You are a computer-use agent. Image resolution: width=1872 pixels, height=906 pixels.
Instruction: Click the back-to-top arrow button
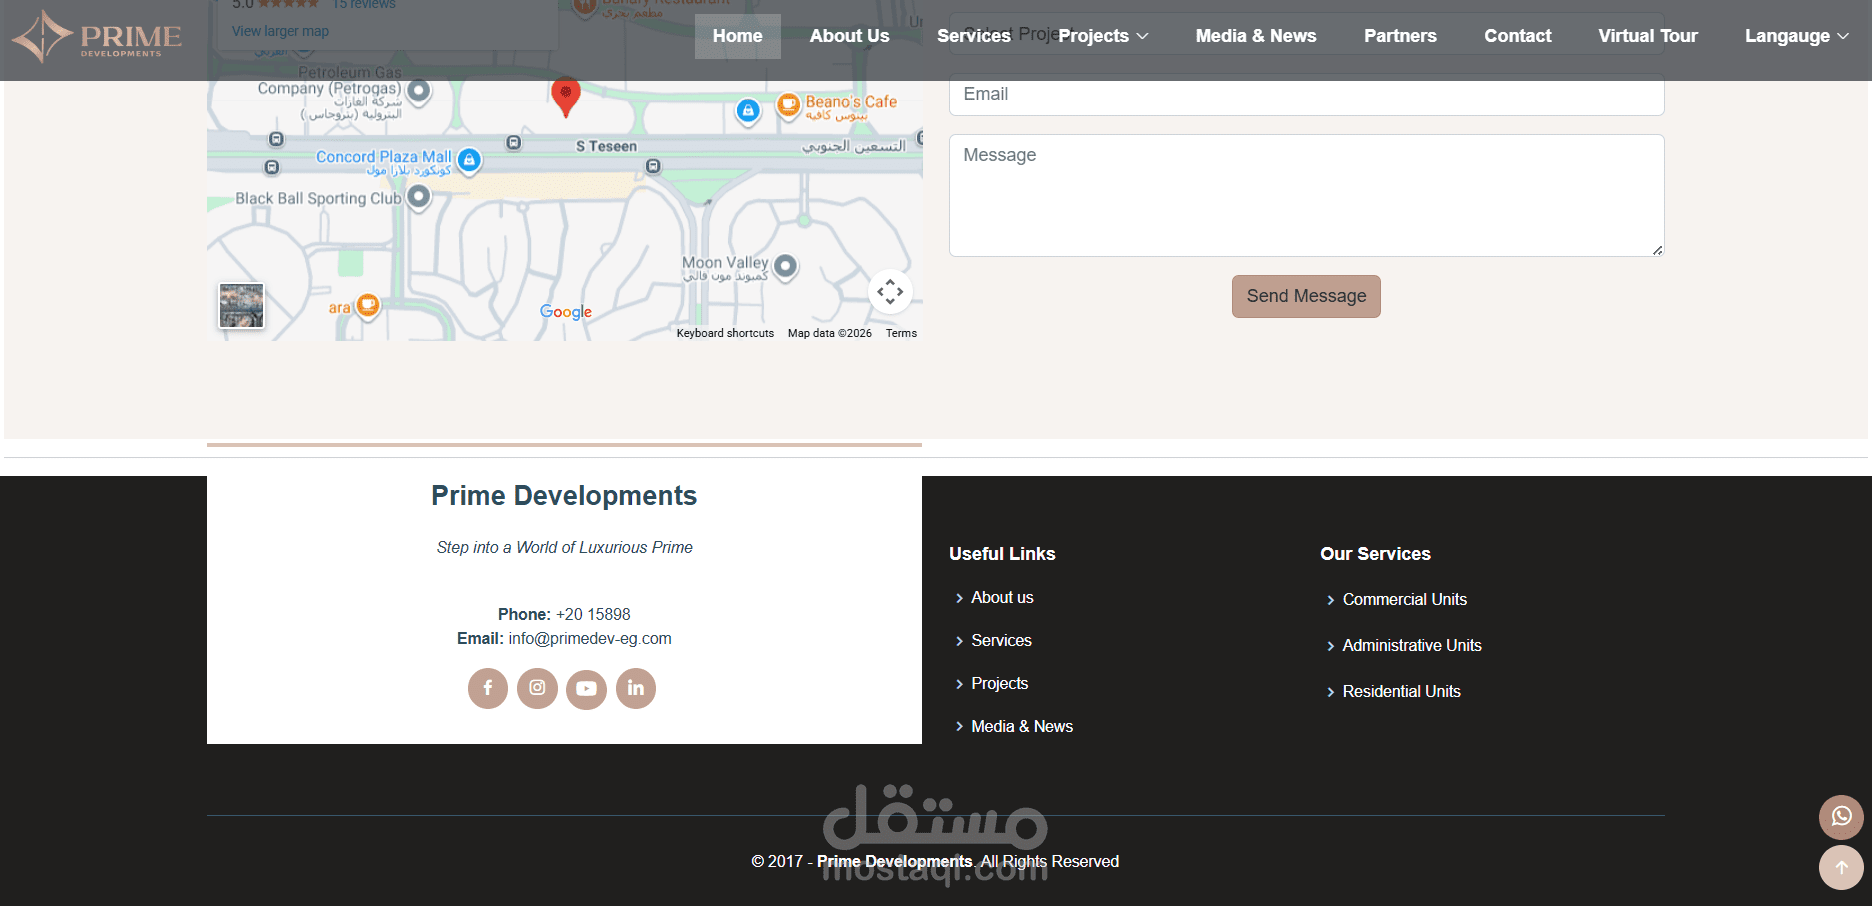click(1841, 868)
